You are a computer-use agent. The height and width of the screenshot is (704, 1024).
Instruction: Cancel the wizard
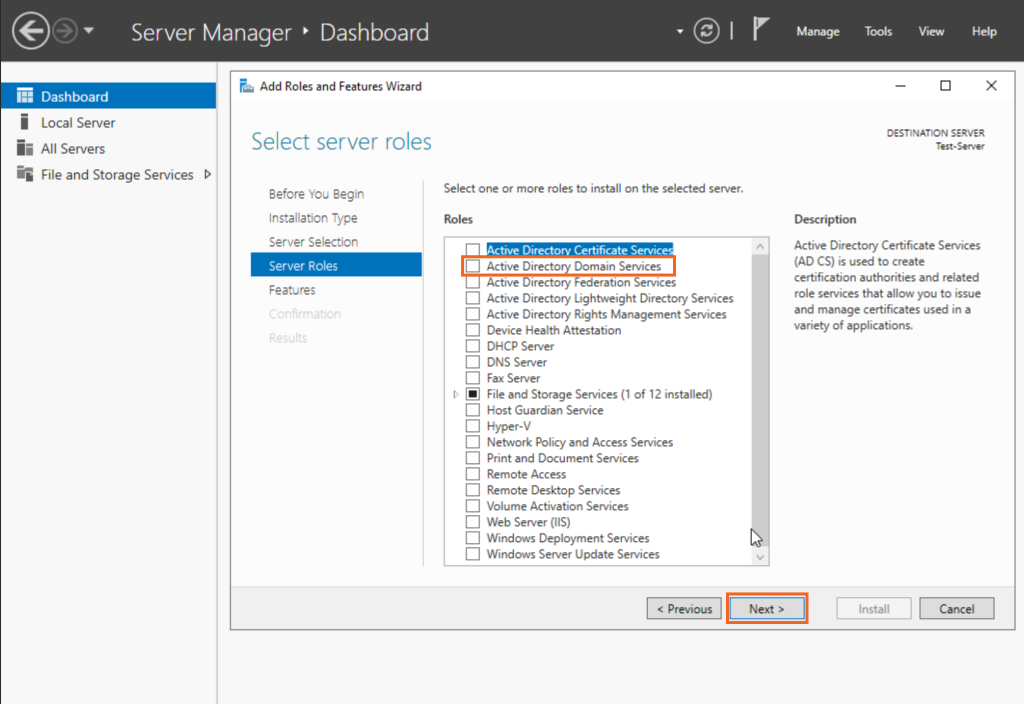[956, 608]
